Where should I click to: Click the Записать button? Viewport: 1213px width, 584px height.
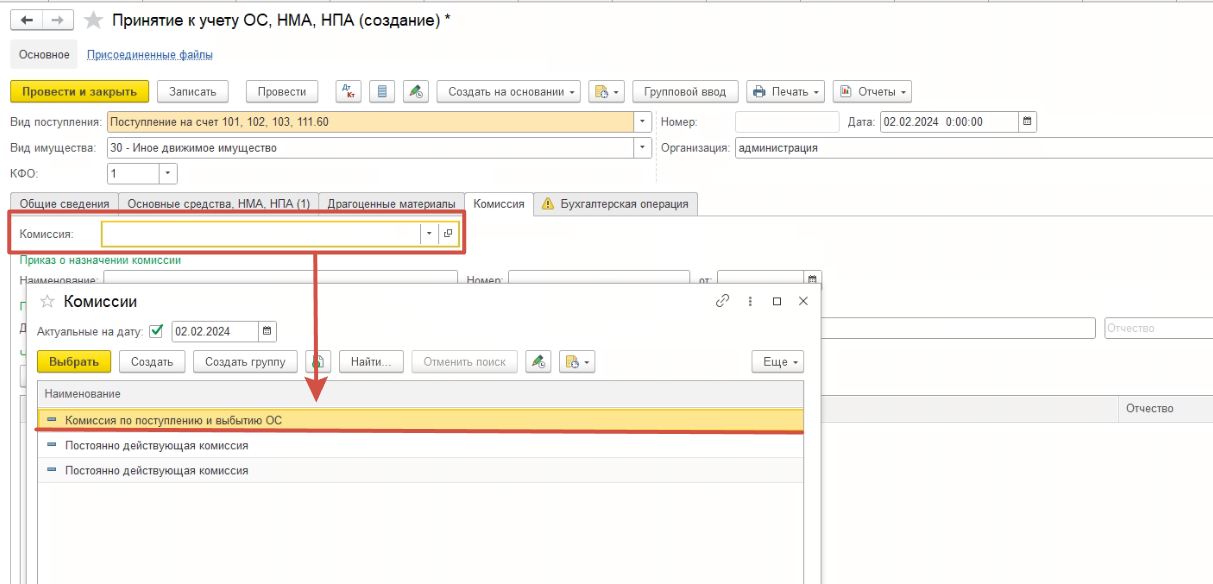click(x=193, y=92)
